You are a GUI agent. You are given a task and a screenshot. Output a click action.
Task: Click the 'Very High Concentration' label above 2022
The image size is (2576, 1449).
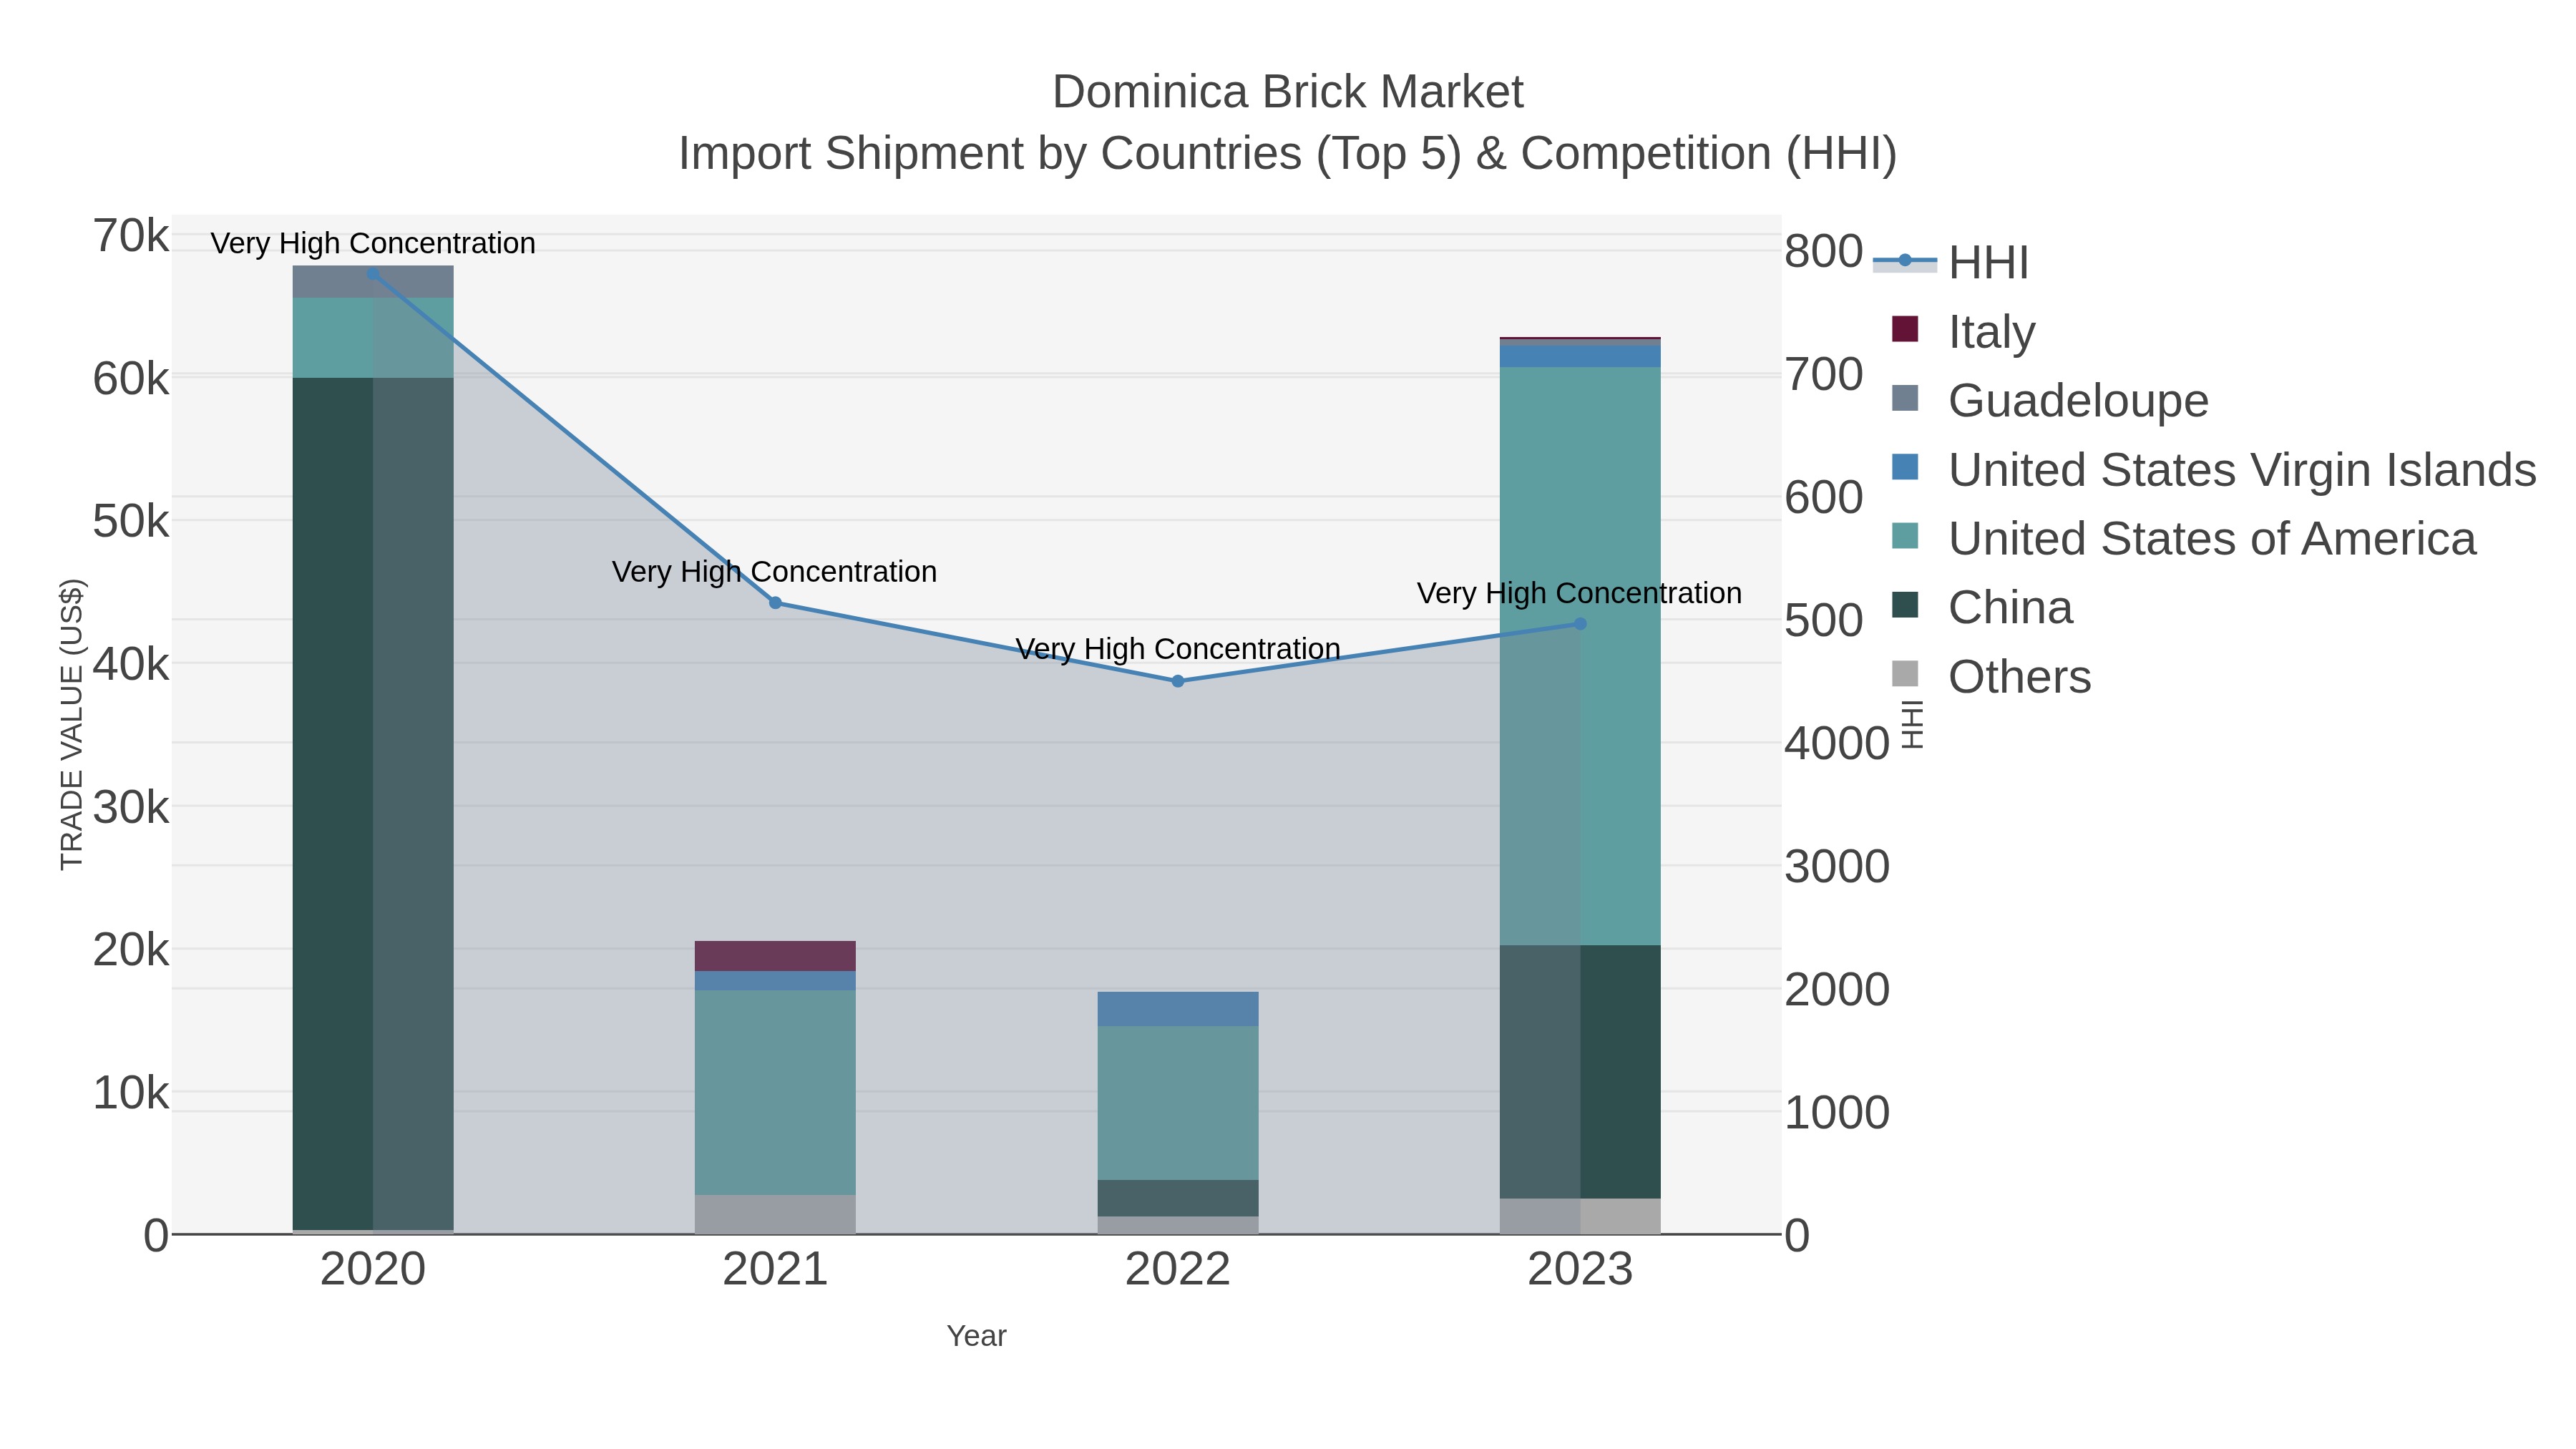coord(1178,649)
